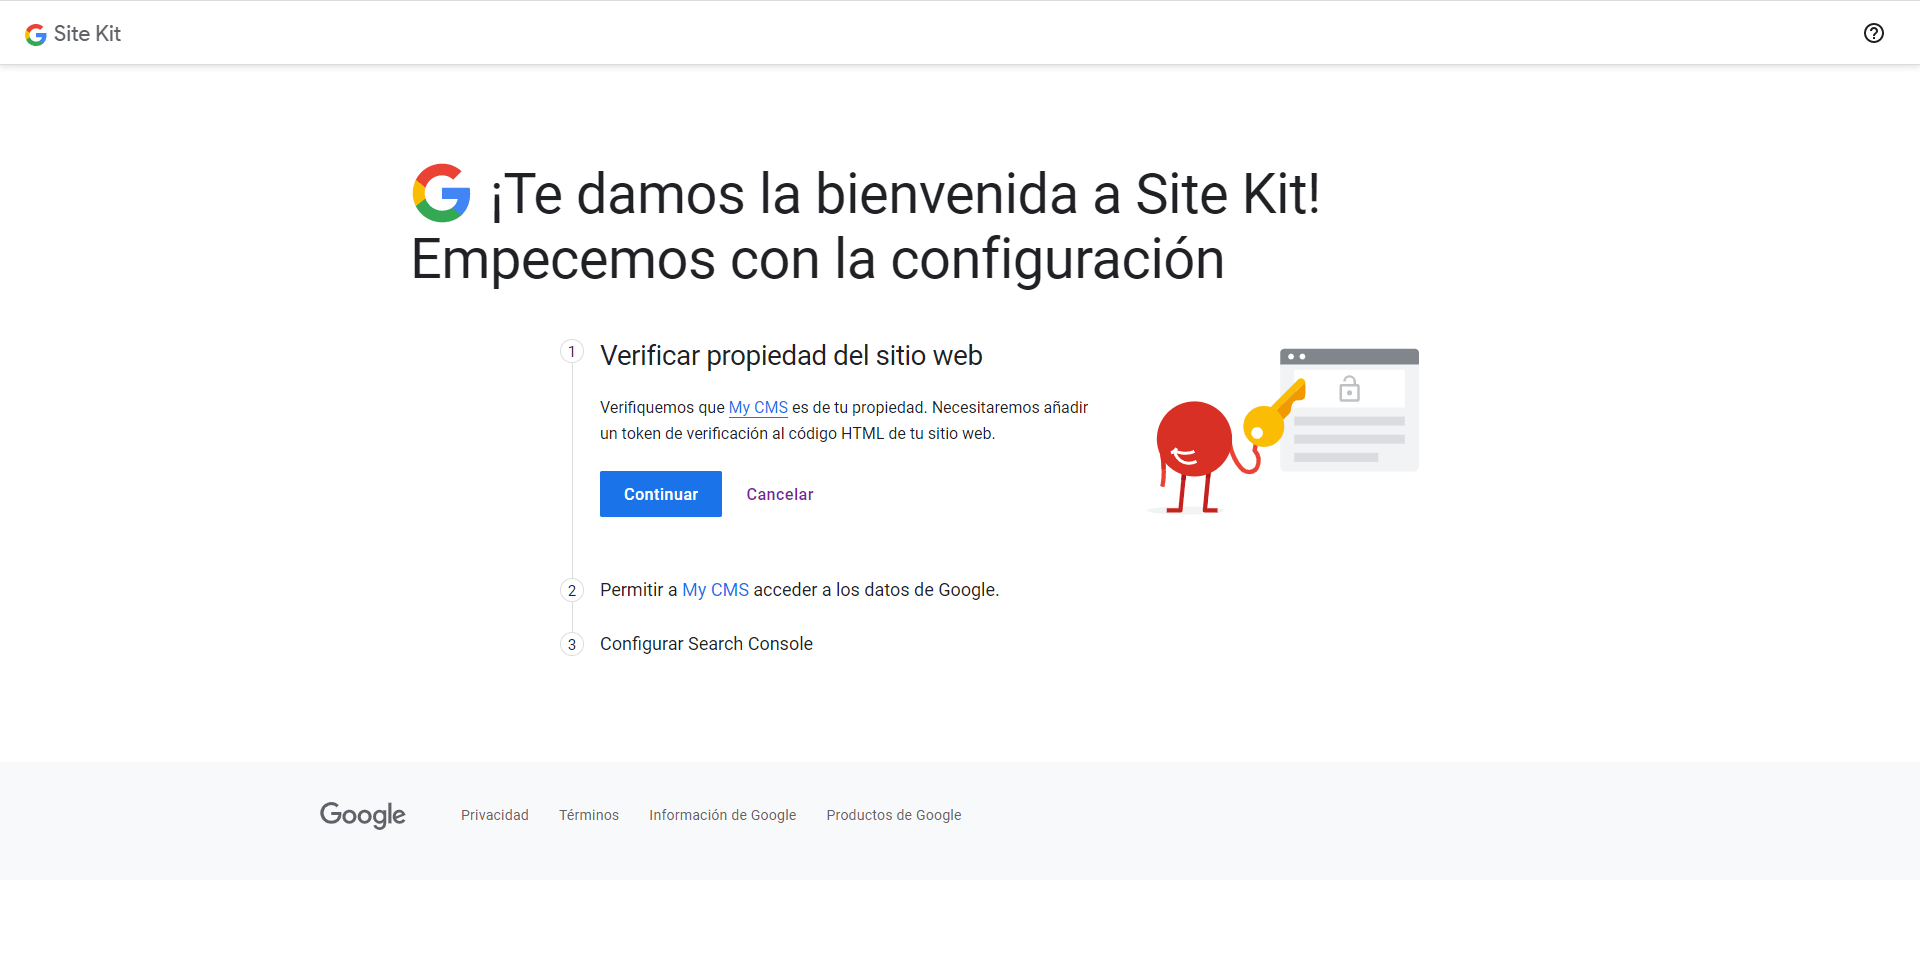Click the 'acceder a los datos de Google' text
Image resolution: width=1920 pixels, height=968 pixels.
(876, 590)
